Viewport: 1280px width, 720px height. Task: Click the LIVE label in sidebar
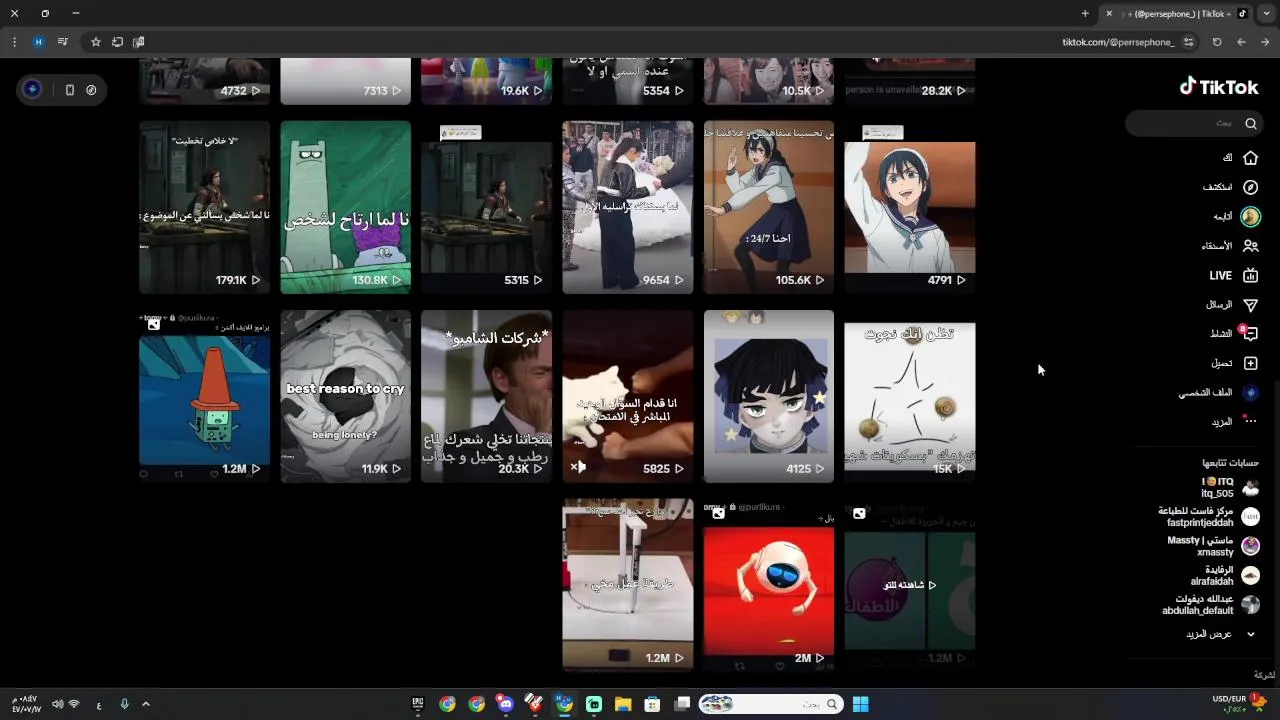click(1220, 276)
